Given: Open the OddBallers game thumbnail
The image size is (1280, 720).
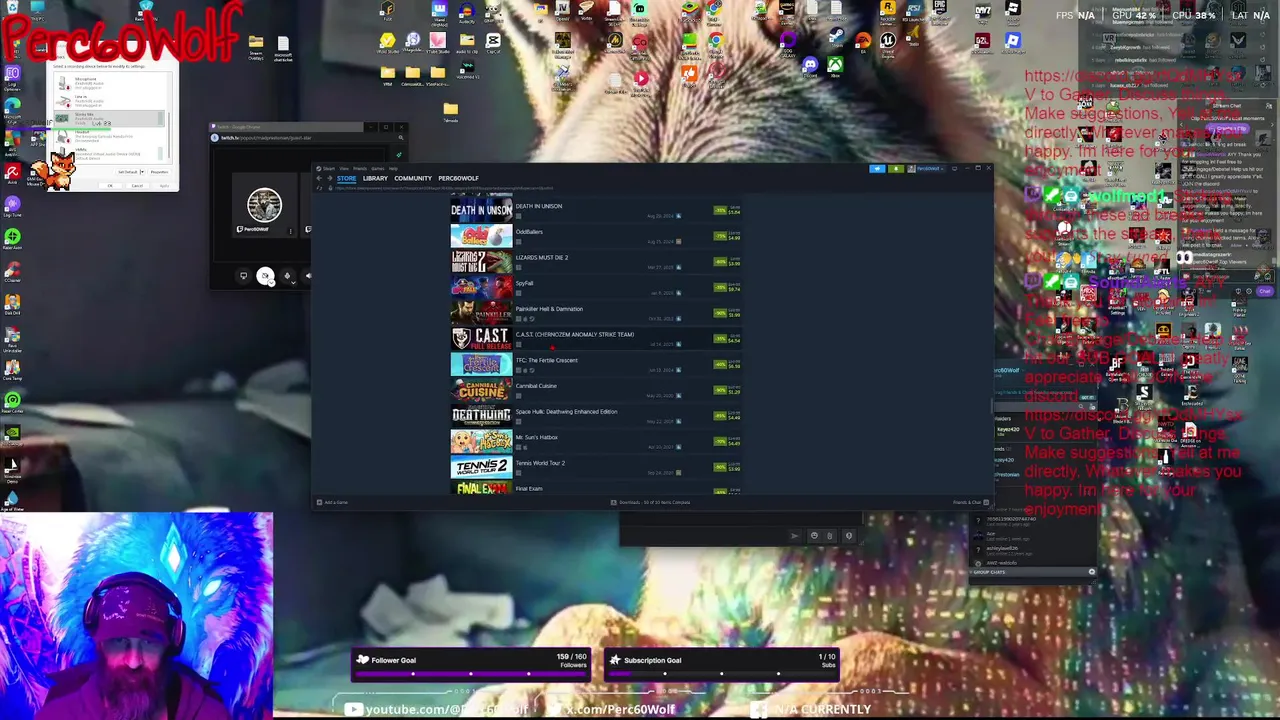Looking at the screenshot, I should 481,235.
